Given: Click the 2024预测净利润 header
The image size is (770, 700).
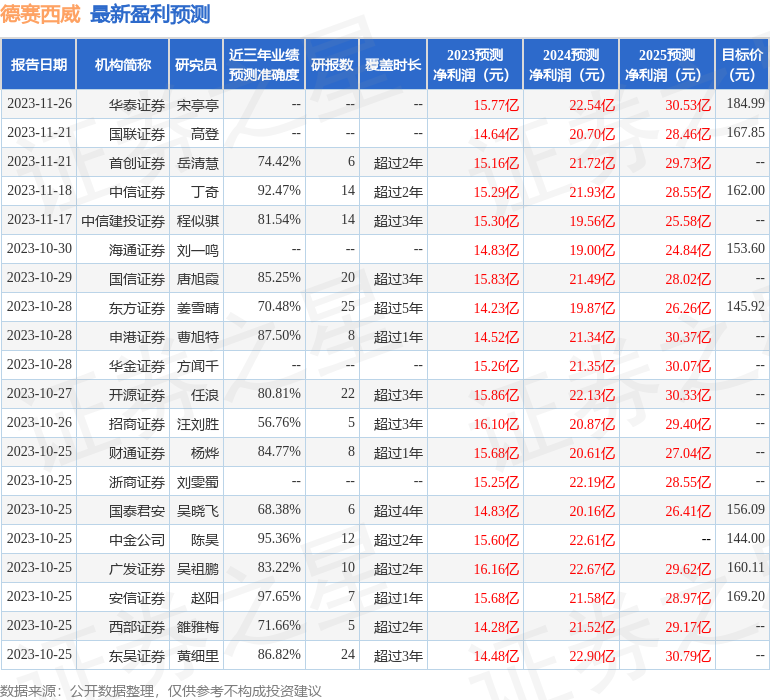Looking at the screenshot, I should pyautogui.click(x=571, y=64).
